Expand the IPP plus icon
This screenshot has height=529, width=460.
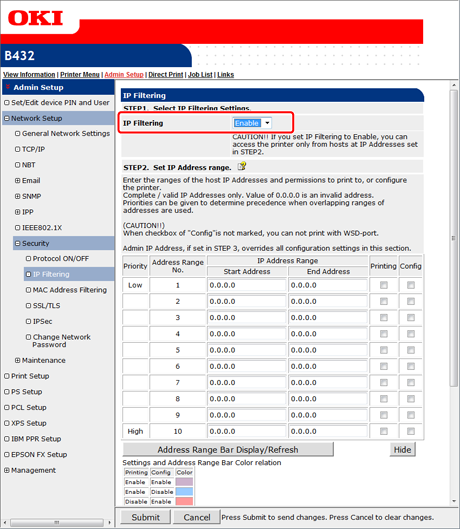pos(18,212)
